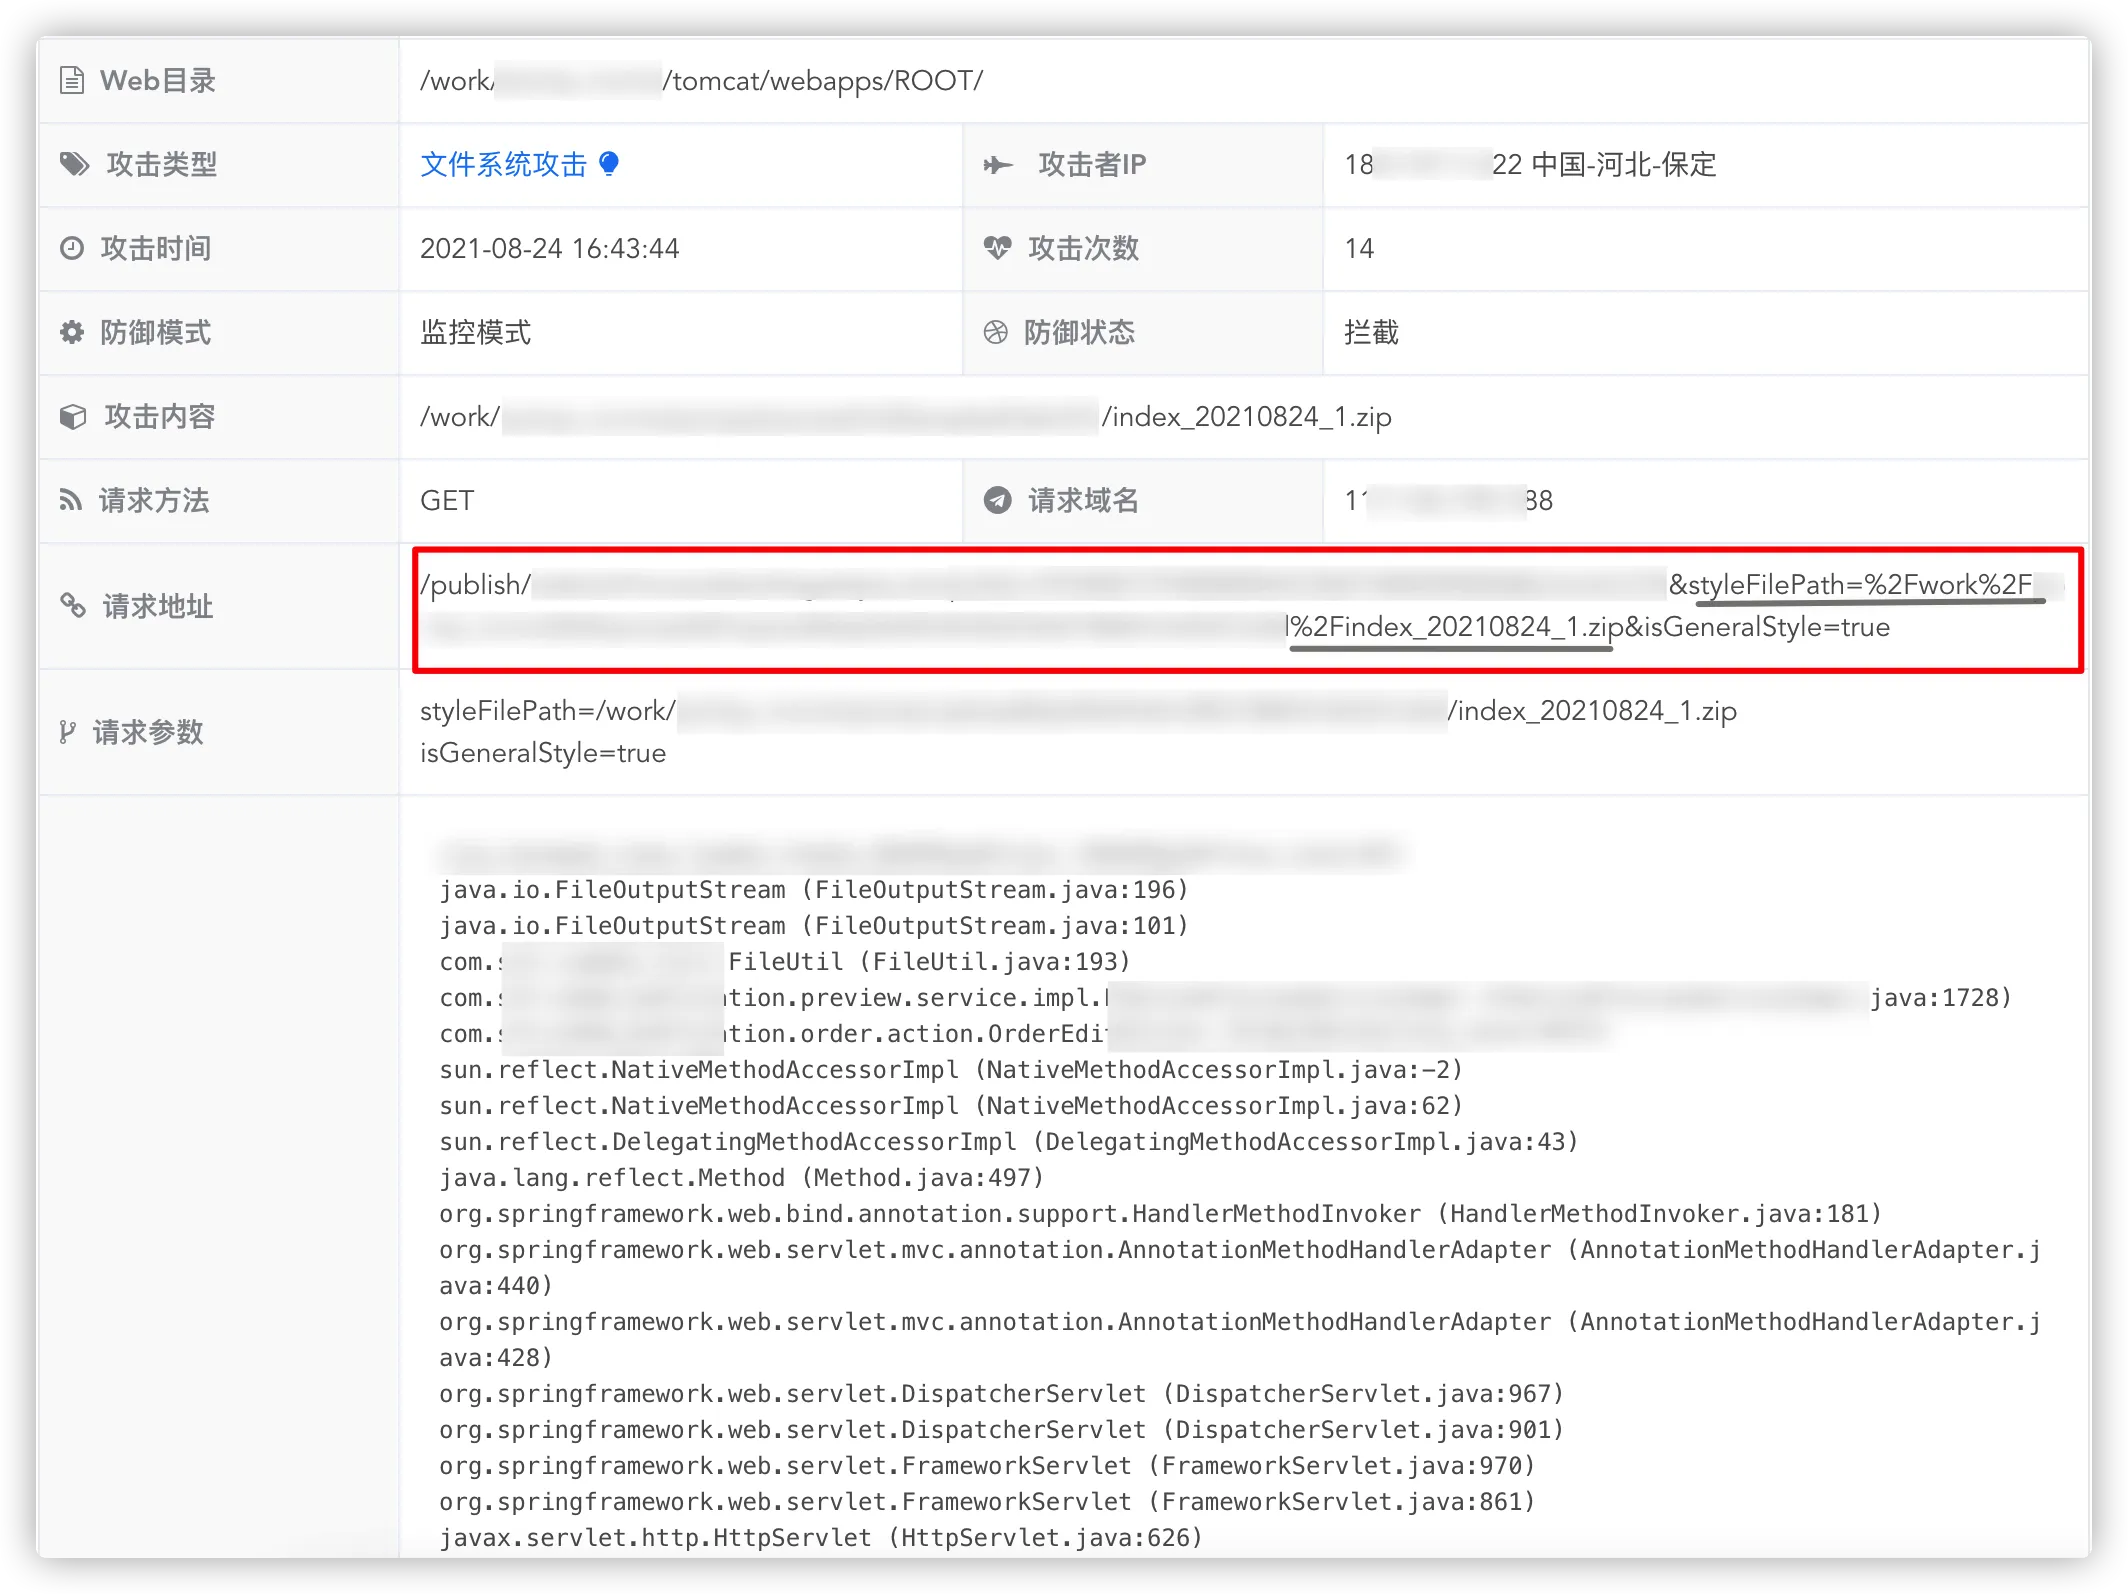
Task: Click the NativeMethodAccessorImpl.java:-2 stack line
Action: 951,1069
